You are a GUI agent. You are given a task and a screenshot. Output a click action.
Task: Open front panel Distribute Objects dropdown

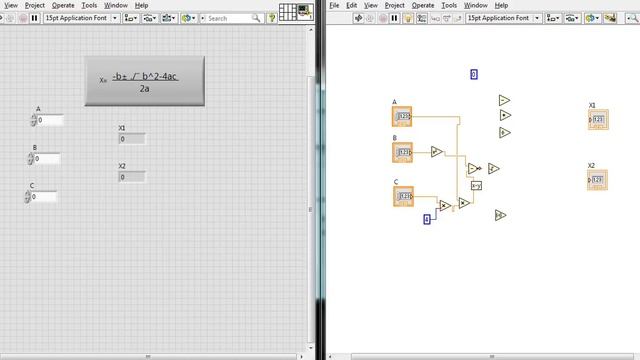[150, 18]
